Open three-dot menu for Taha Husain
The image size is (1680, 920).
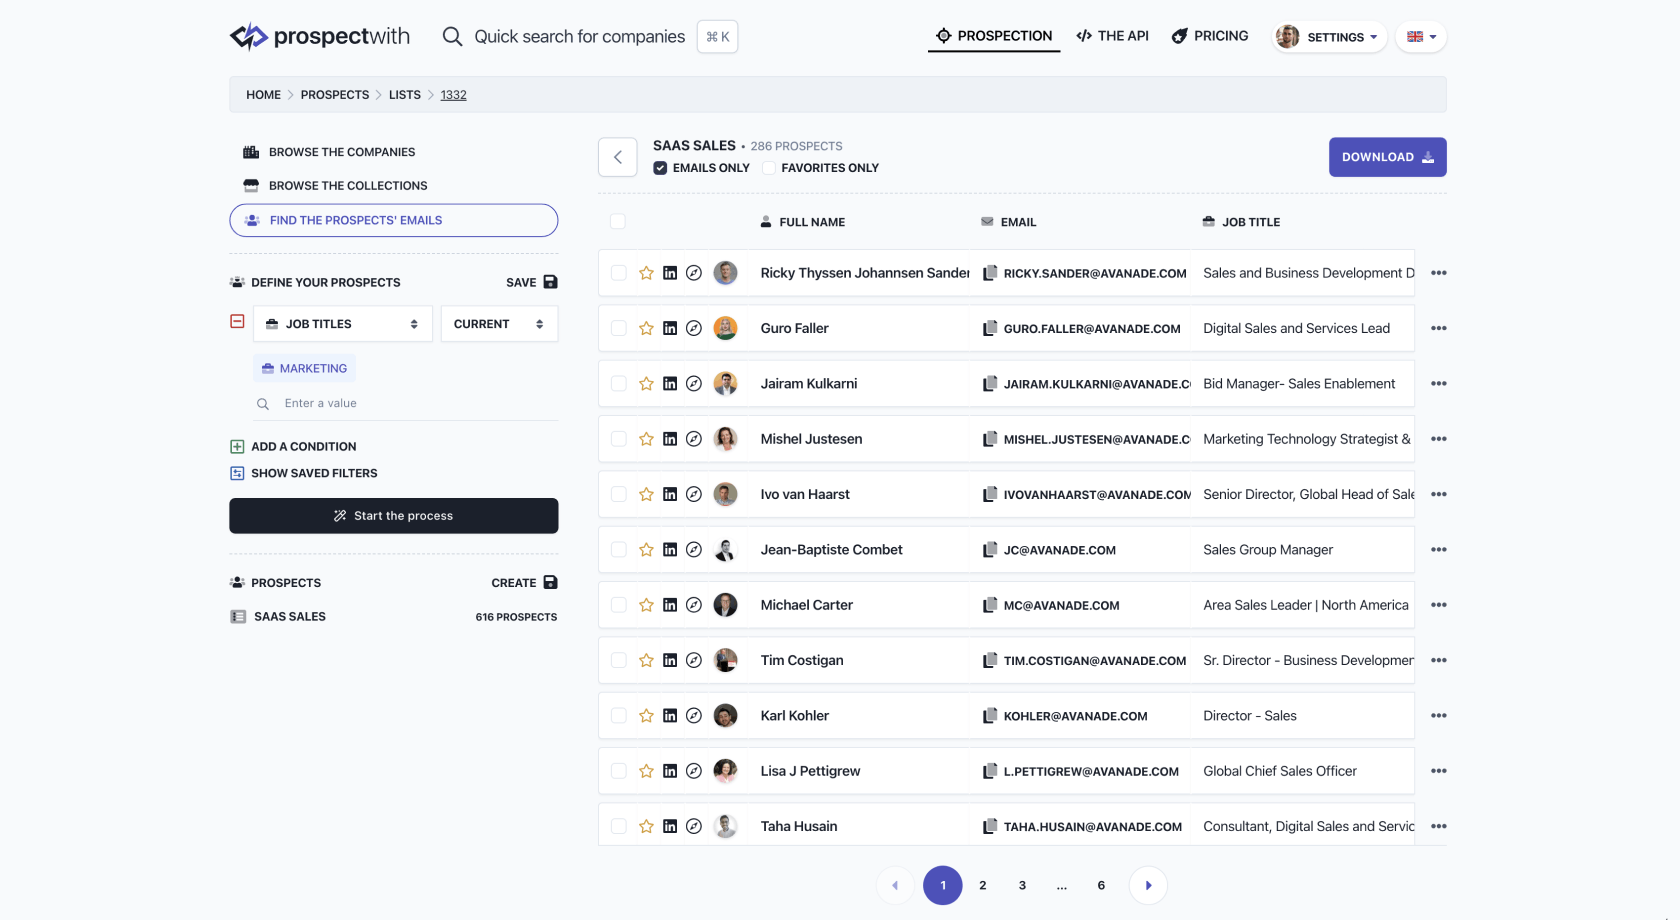tap(1439, 826)
